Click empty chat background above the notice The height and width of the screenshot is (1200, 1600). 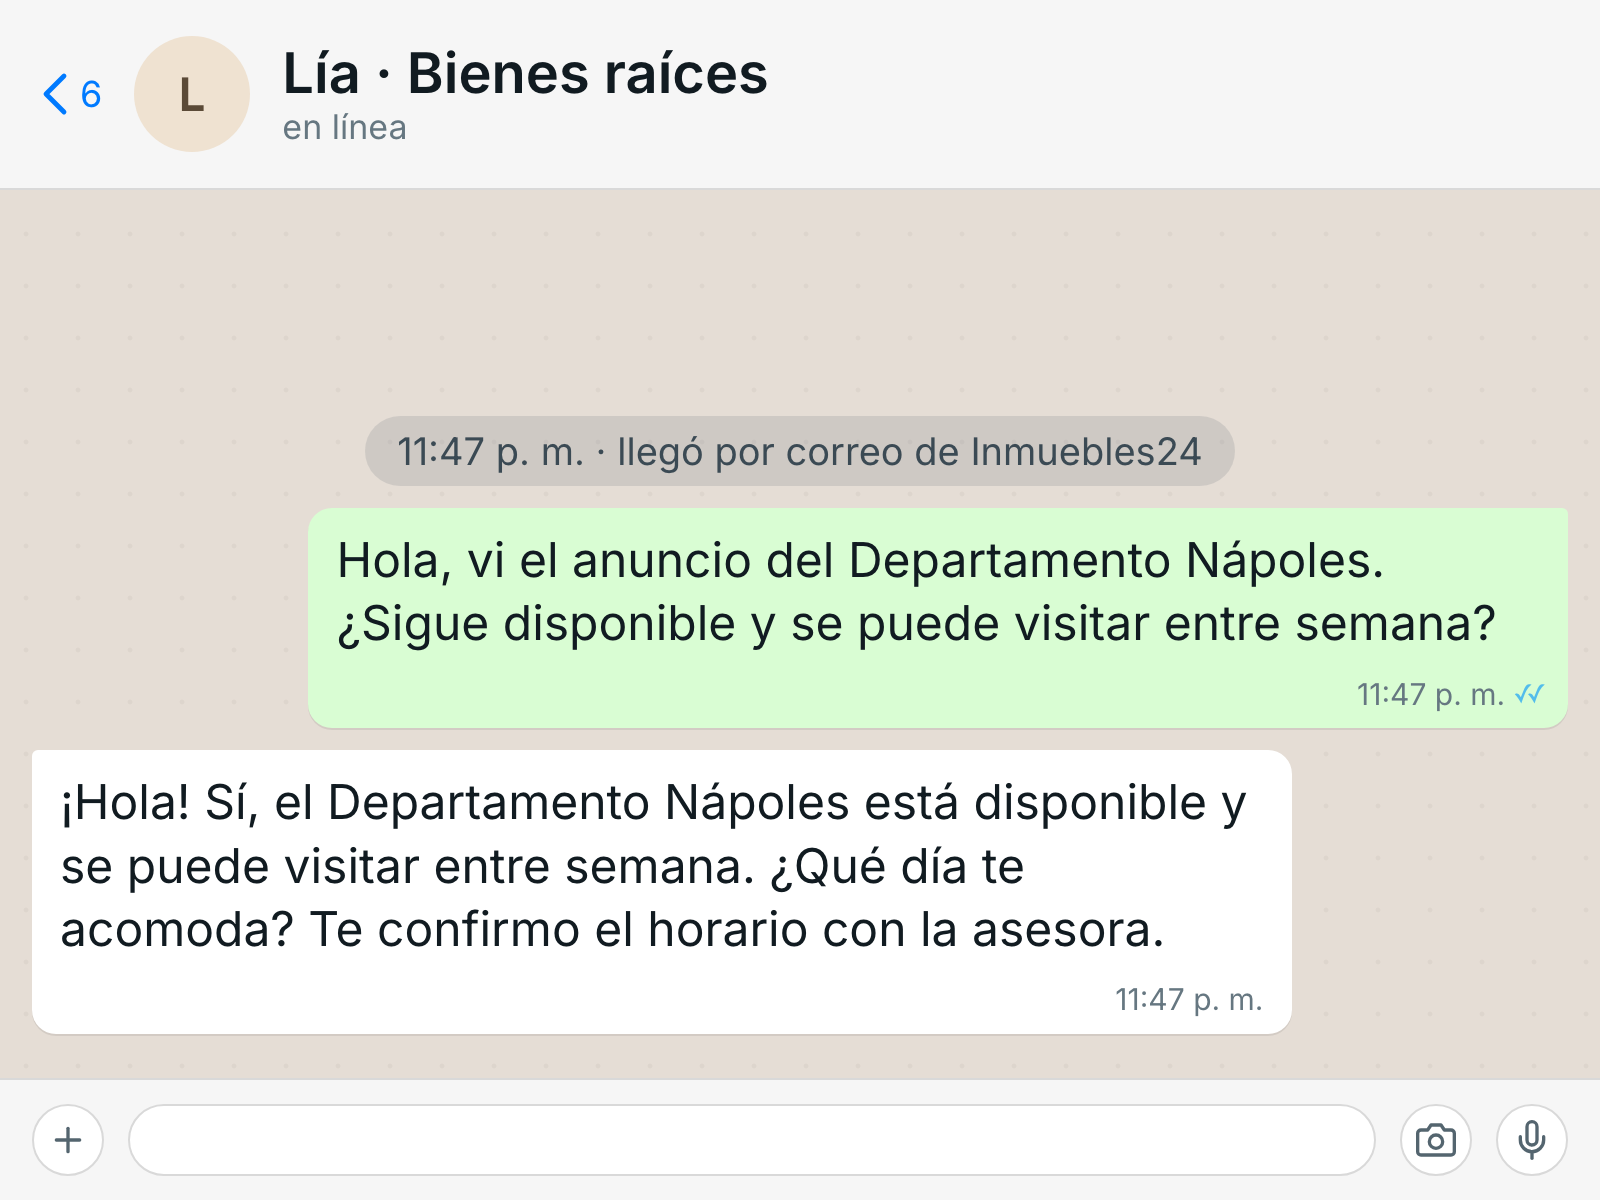[800, 300]
